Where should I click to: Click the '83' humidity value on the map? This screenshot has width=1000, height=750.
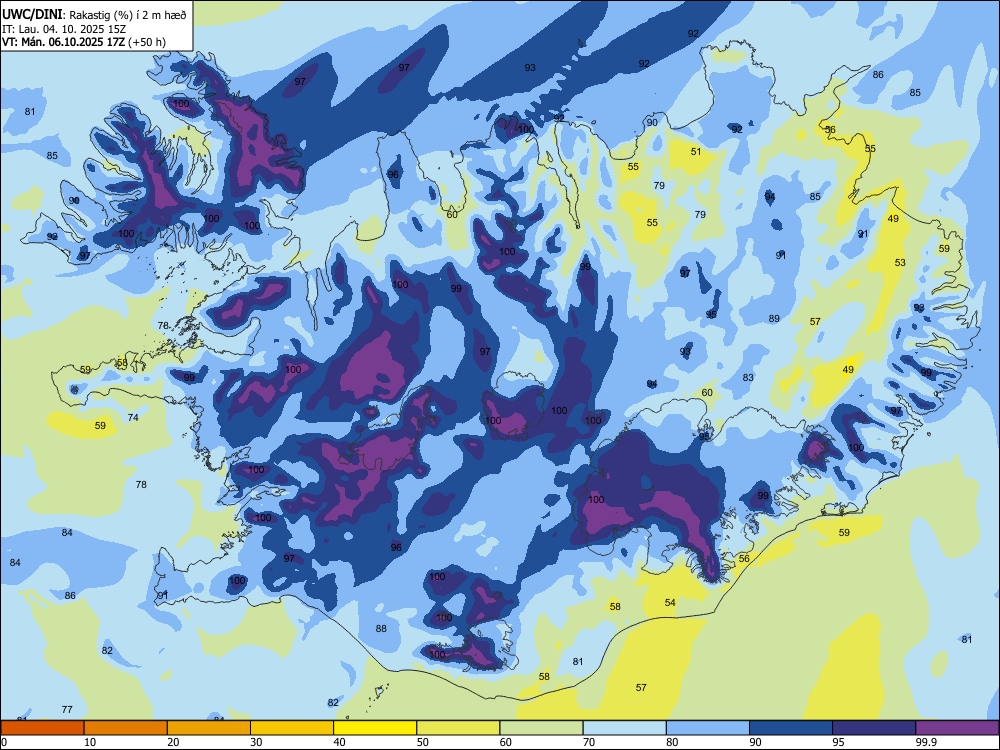[x=748, y=378]
